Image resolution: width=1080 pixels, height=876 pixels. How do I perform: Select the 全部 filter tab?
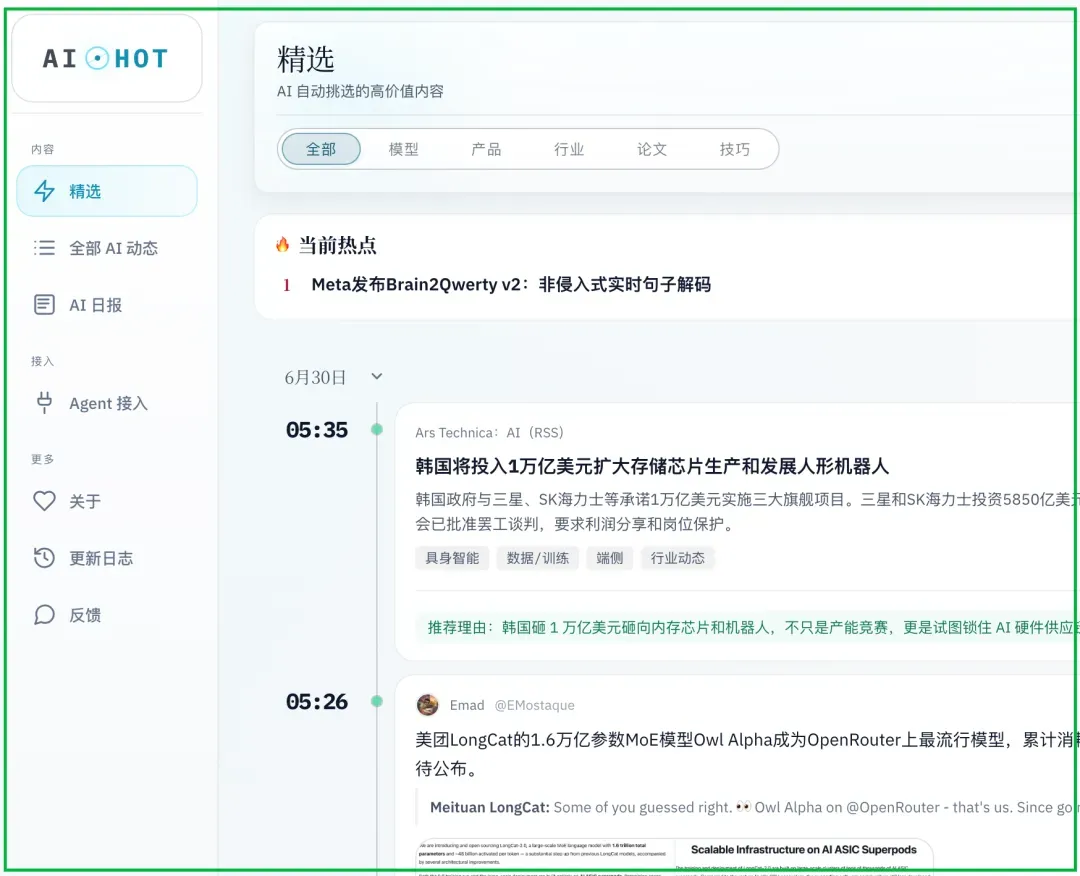pos(321,149)
